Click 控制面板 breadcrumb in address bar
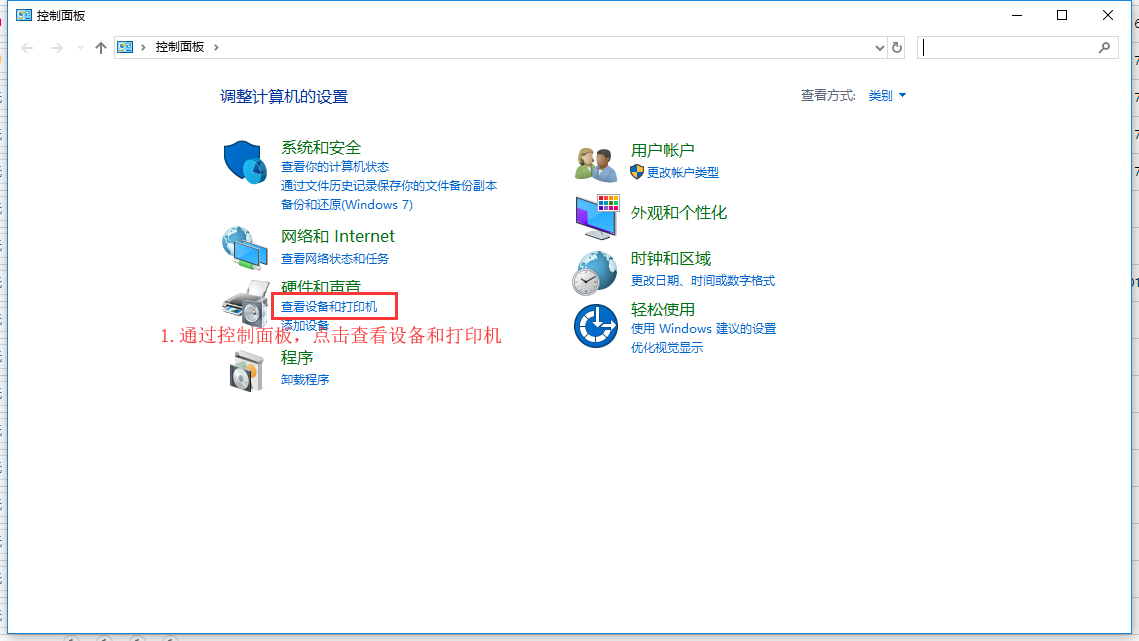This screenshot has width=1139, height=641. click(x=179, y=47)
